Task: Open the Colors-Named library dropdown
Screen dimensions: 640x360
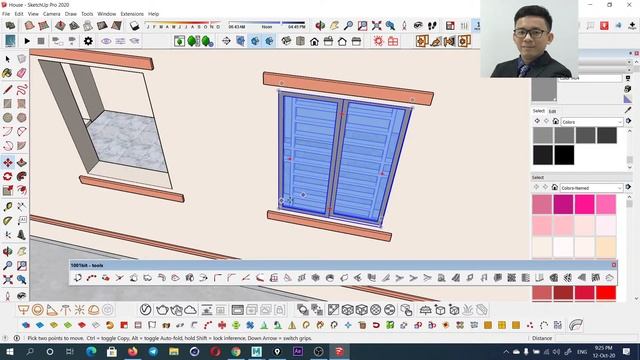Action: [591, 188]
